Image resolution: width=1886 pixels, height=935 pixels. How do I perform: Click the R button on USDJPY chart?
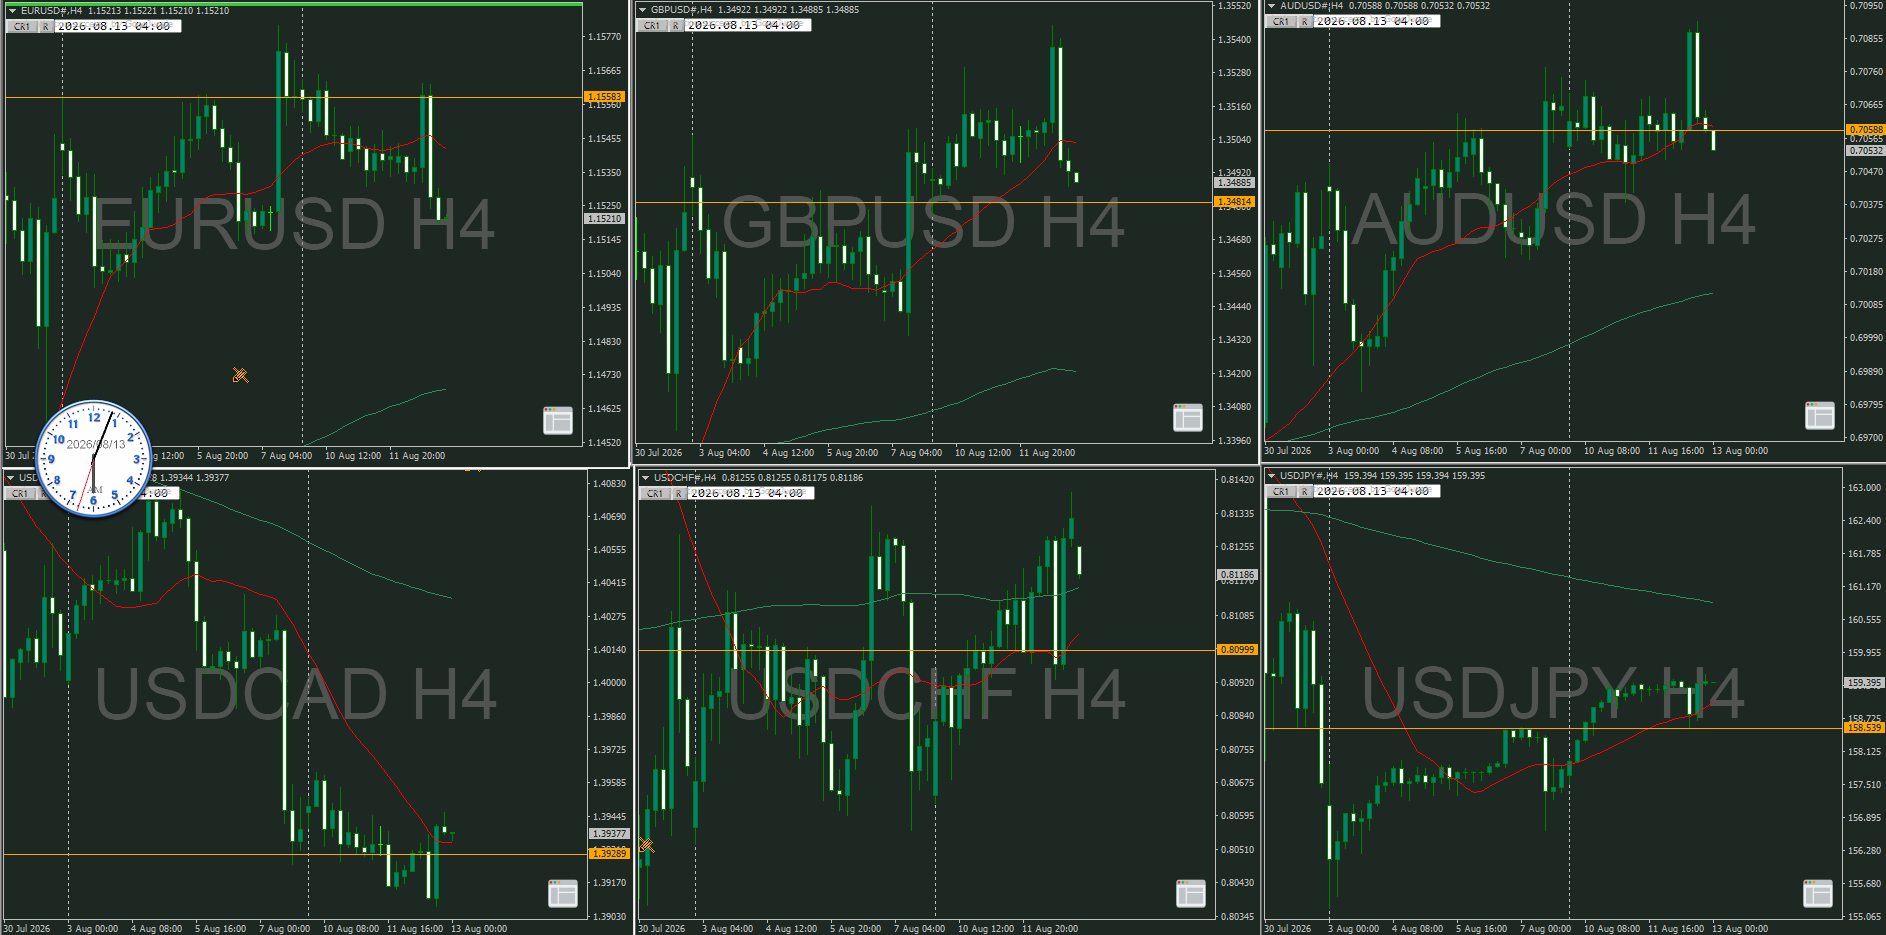tap(1305, 492)
